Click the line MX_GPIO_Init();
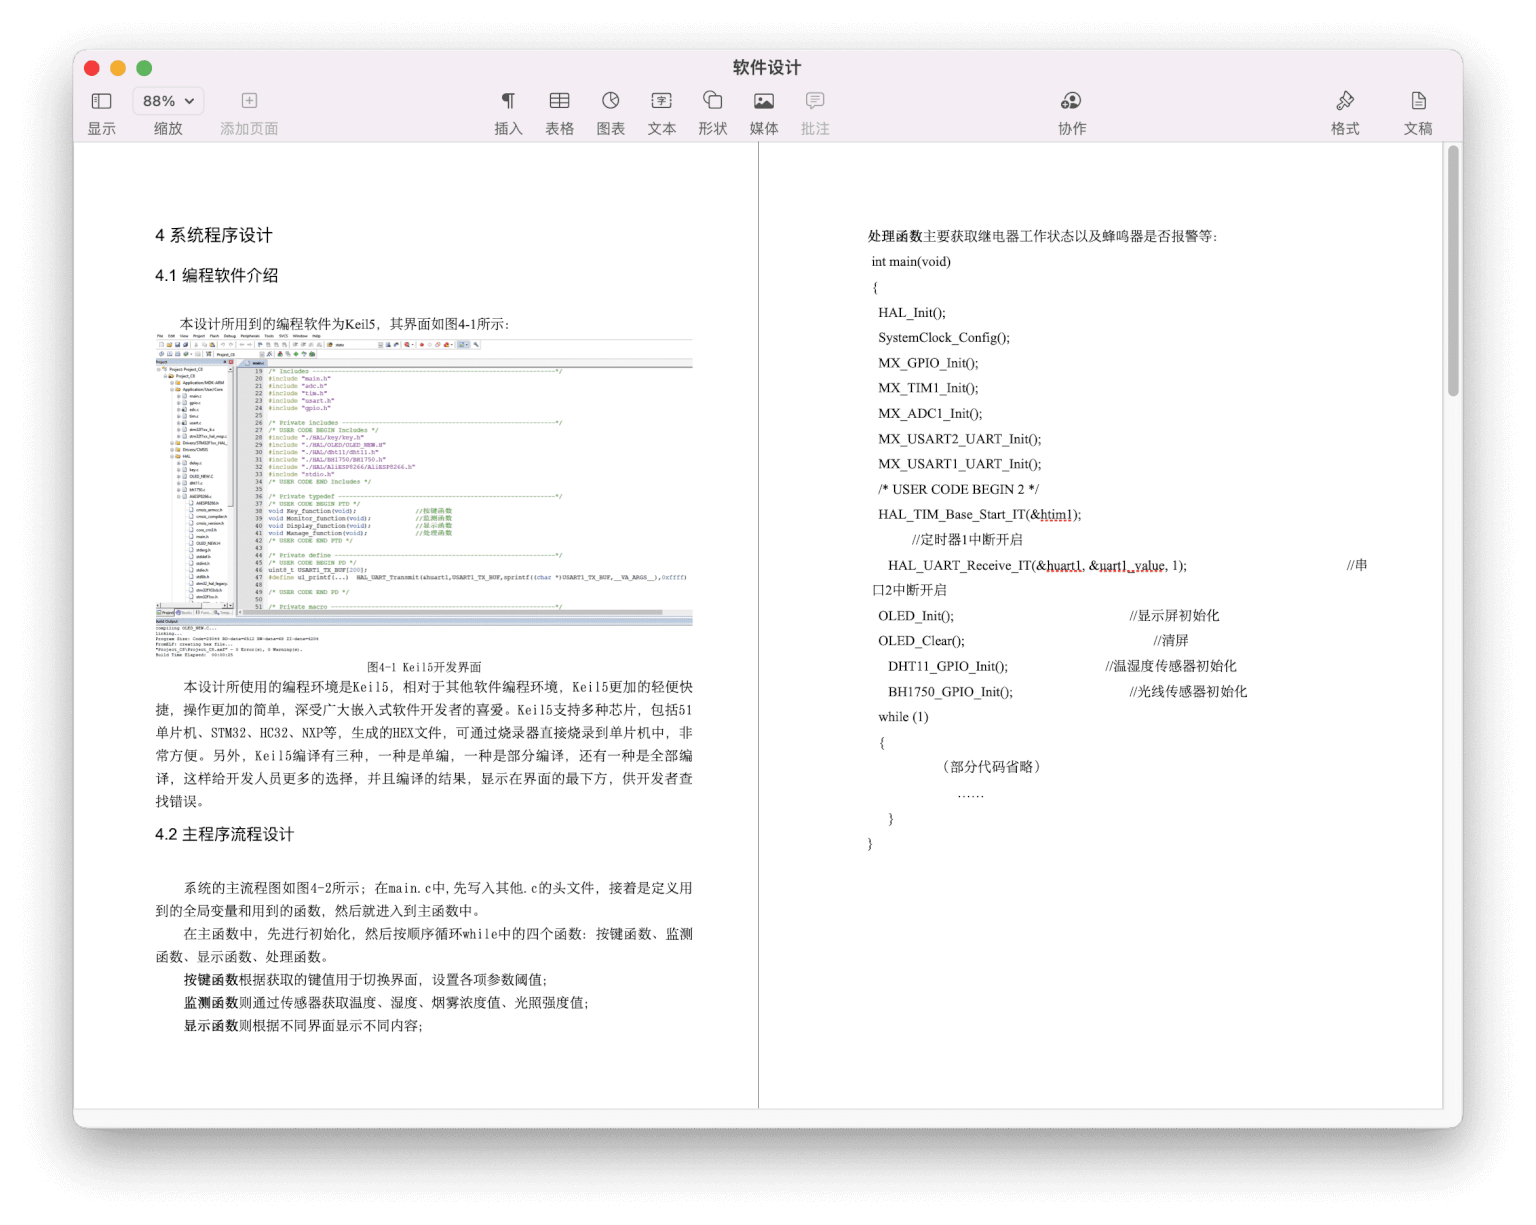The image size is (1536, 1225). 929,363
